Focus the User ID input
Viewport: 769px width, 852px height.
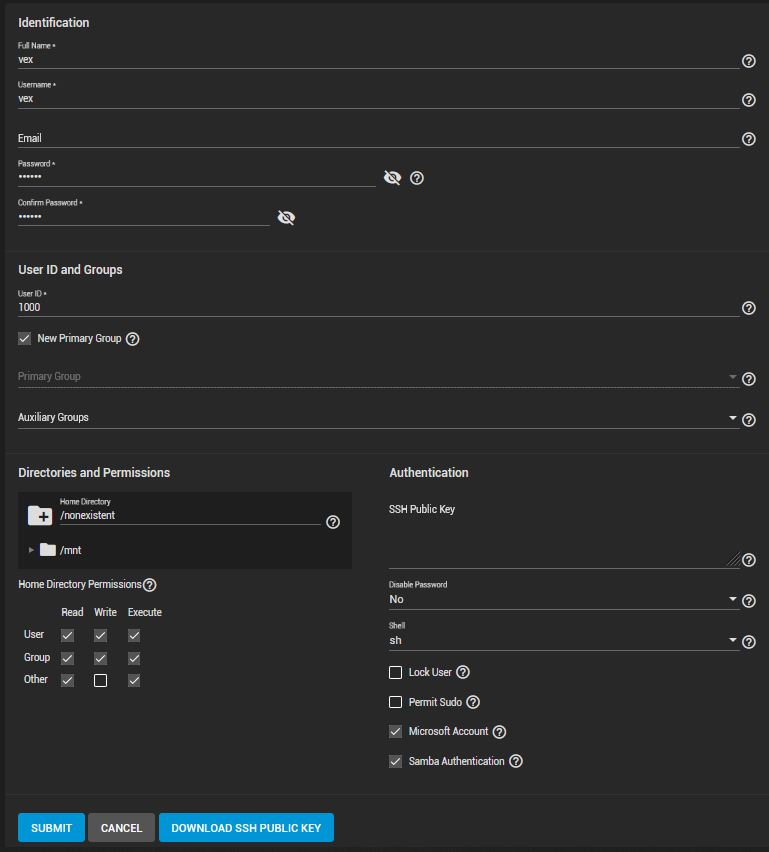coord(378,307)
